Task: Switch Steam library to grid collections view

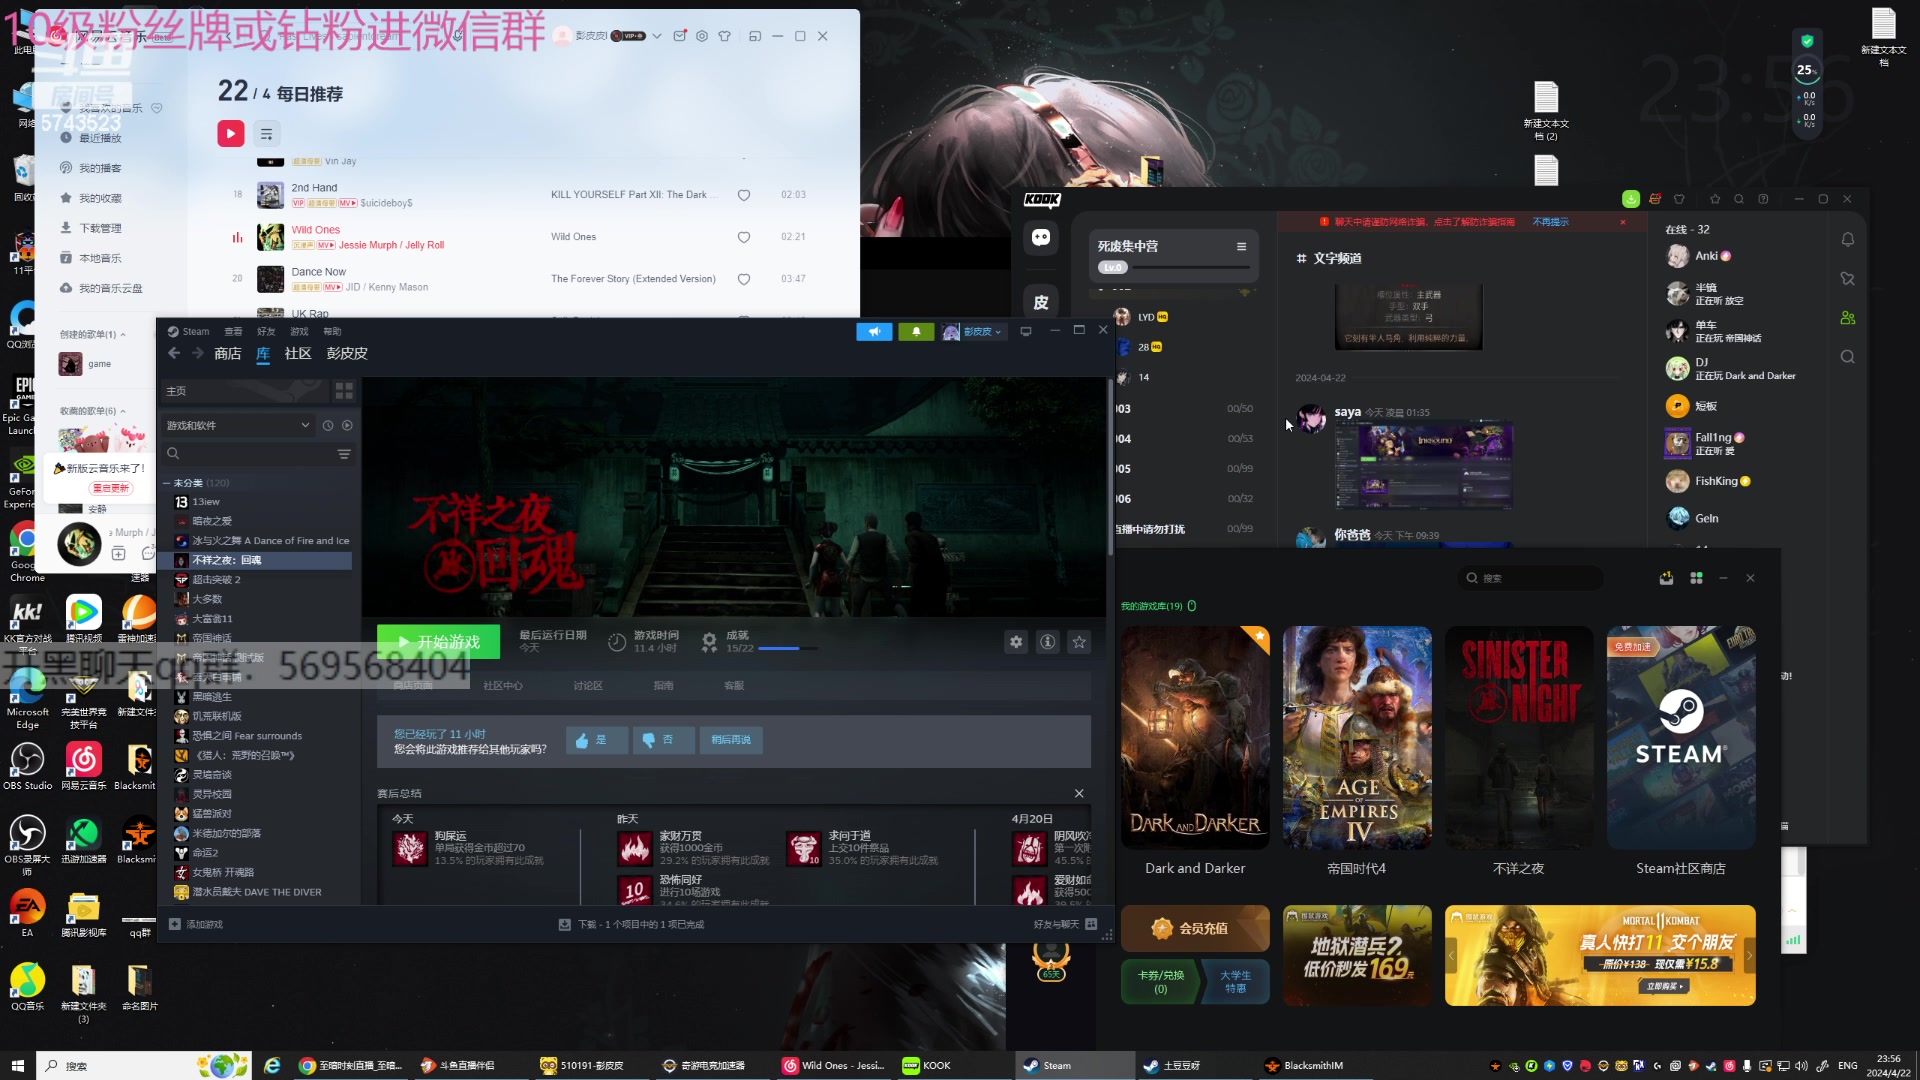Action: (x=344, y=391)
